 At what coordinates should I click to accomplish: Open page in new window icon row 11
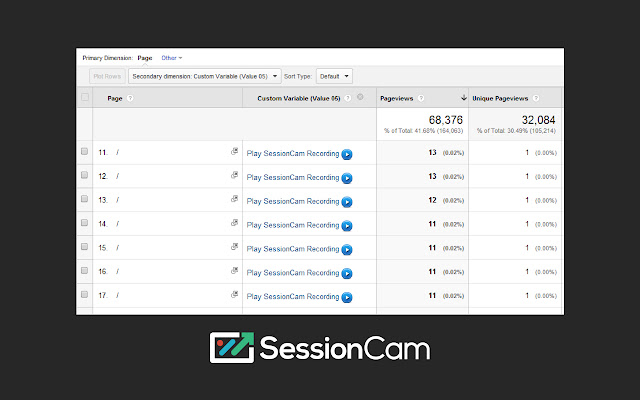pyautogui.click(x=234, y=151)
